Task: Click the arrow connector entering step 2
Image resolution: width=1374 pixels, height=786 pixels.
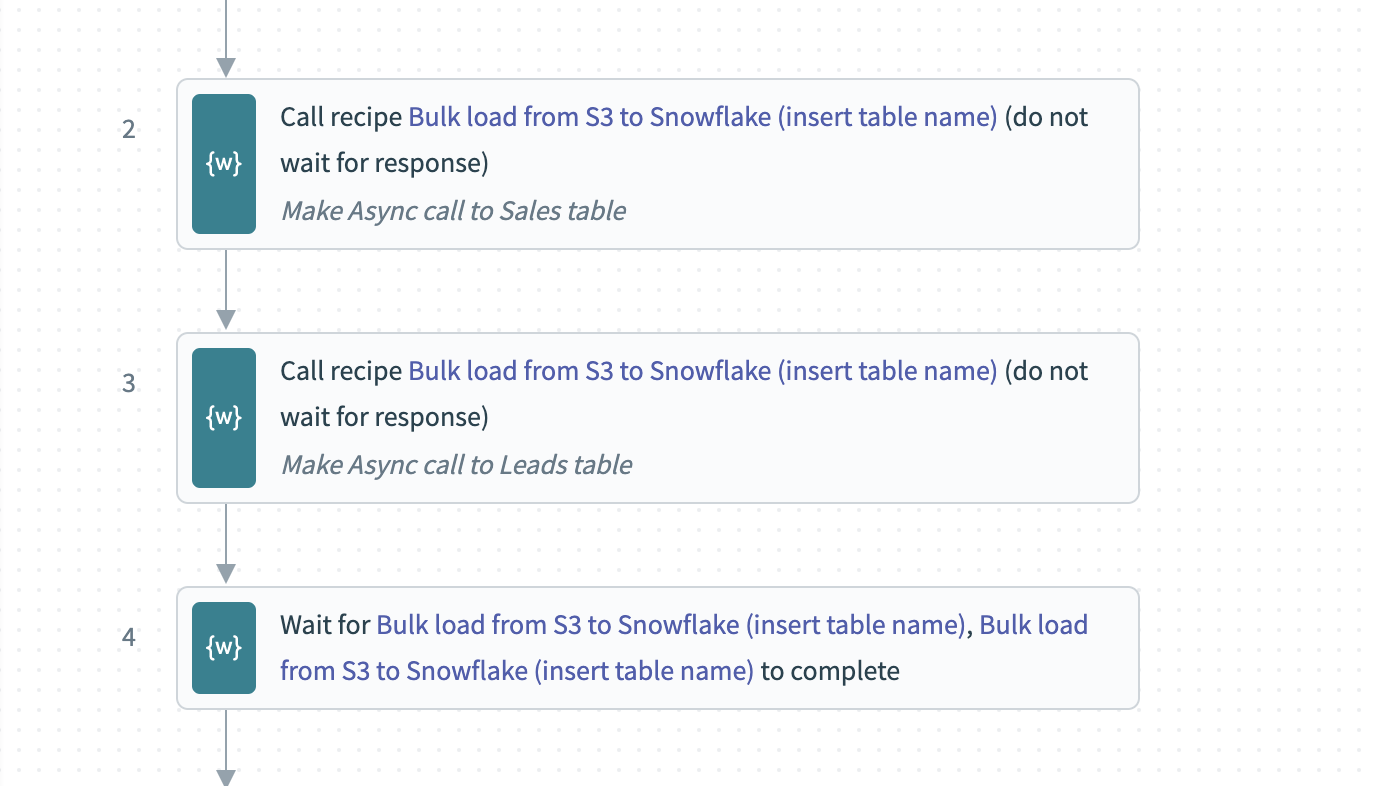Action: (x=226, y=40)
